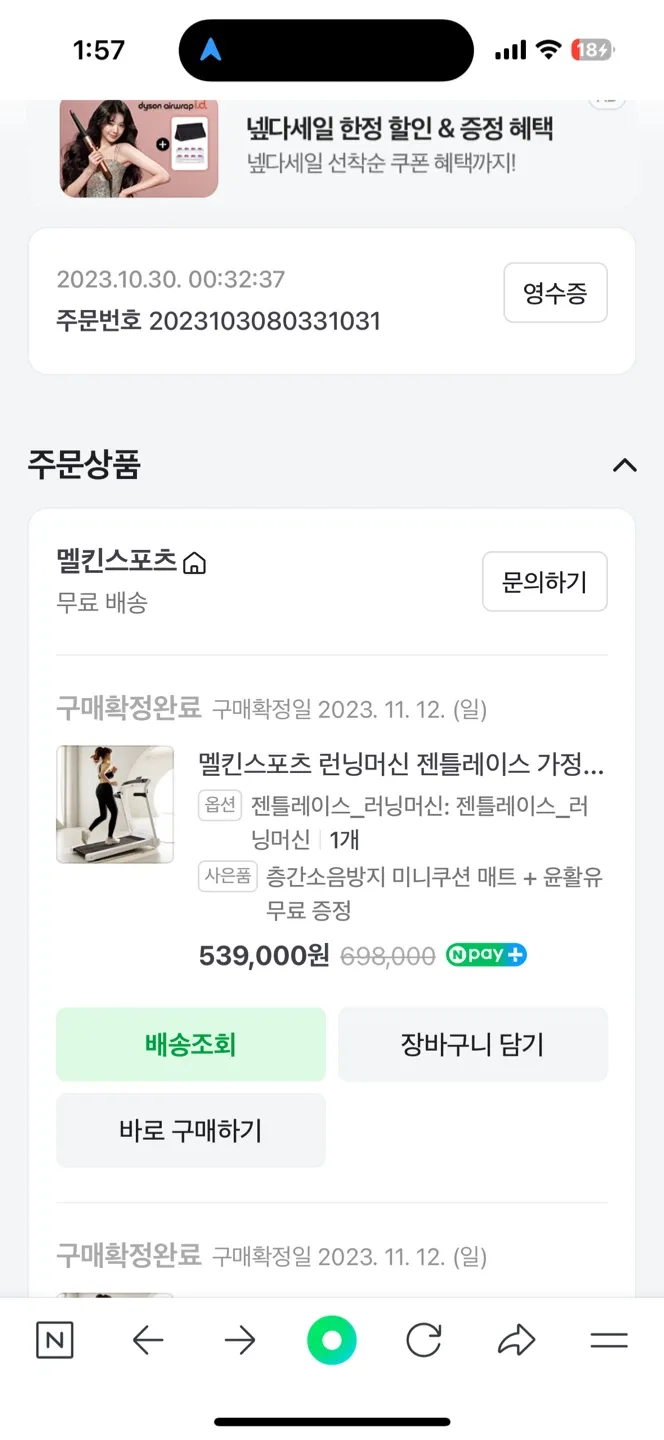Go back with the left arrow
664x1440 pixels.
[148, 1341]
